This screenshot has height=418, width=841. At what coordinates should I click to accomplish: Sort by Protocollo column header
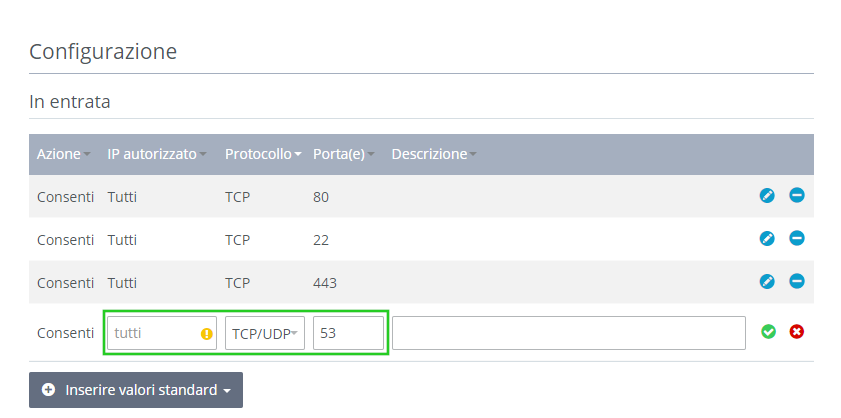[263, 155]
